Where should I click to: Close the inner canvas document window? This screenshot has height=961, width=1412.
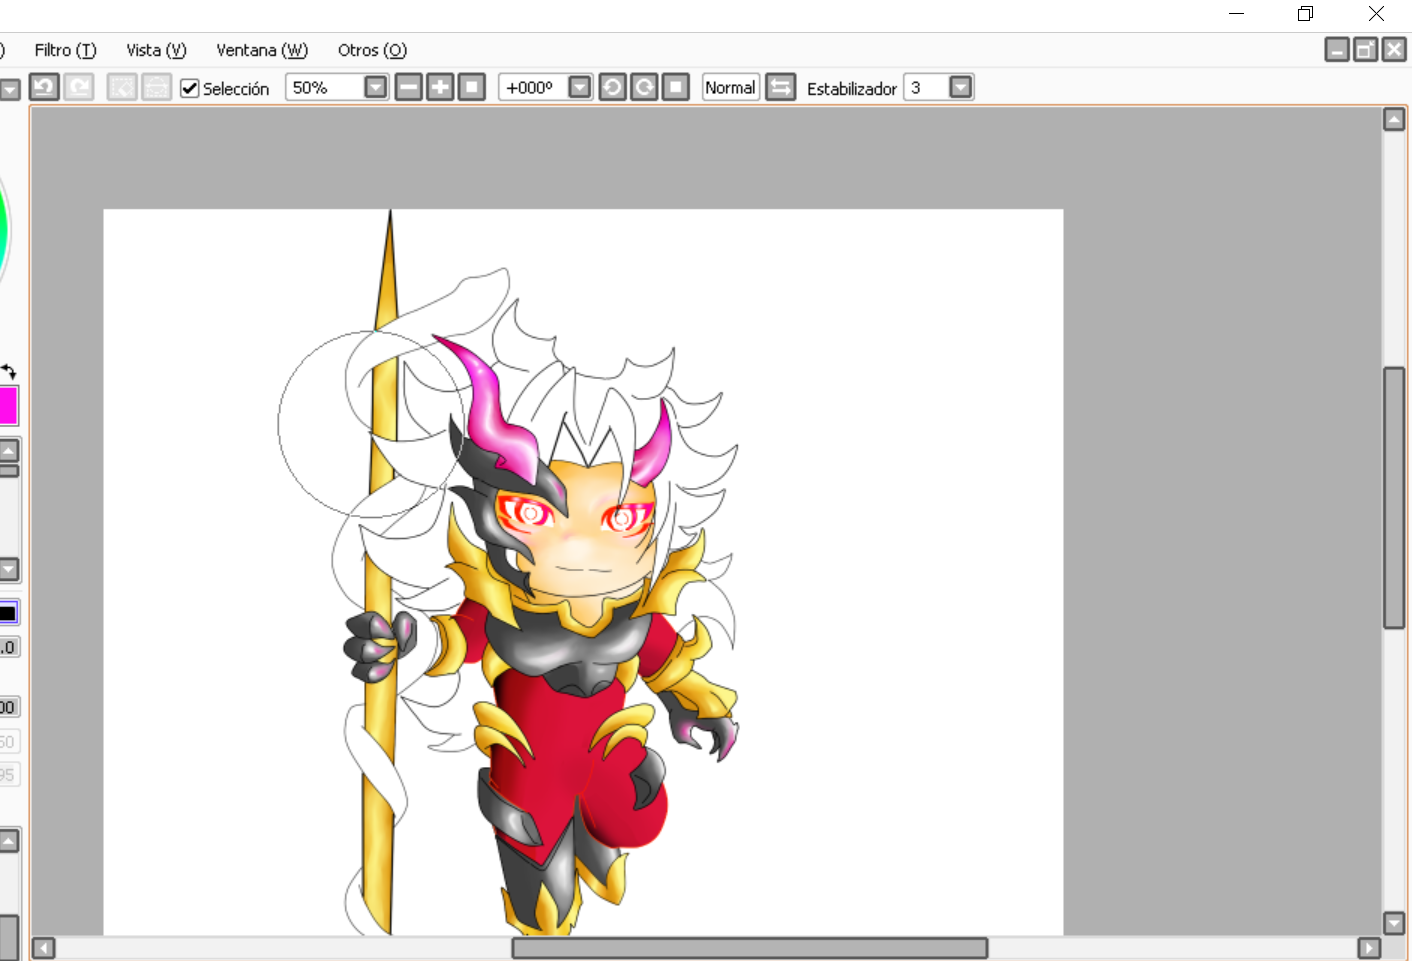click(1394, 49)
